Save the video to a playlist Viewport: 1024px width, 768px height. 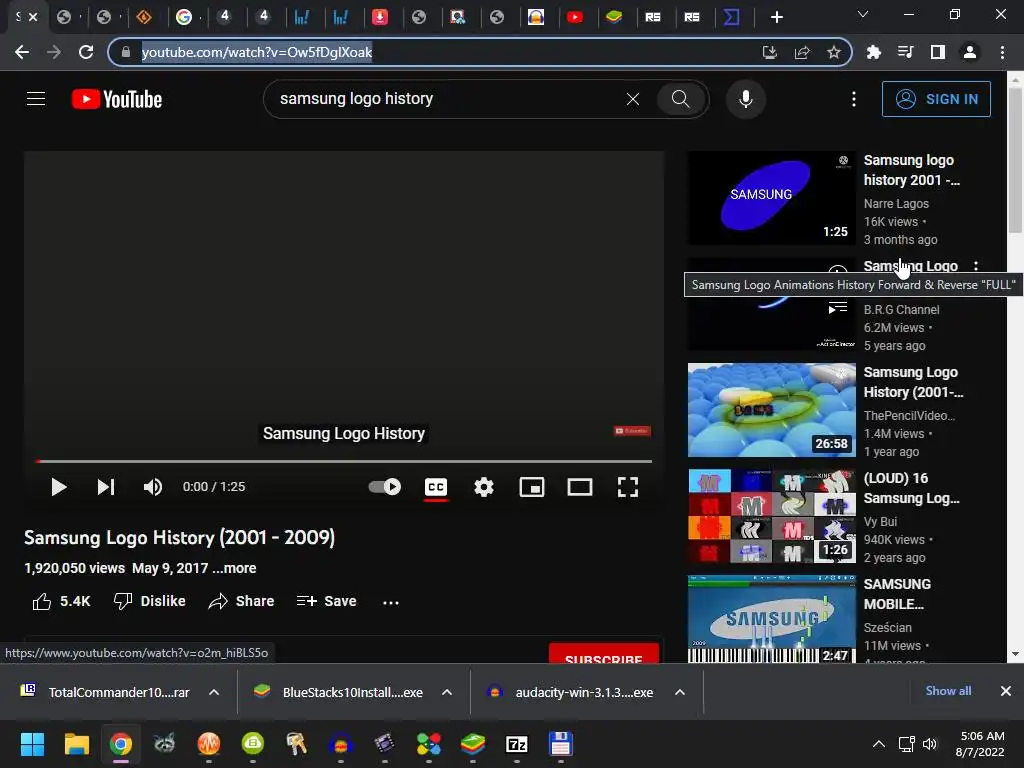click(x=327, y=601)
